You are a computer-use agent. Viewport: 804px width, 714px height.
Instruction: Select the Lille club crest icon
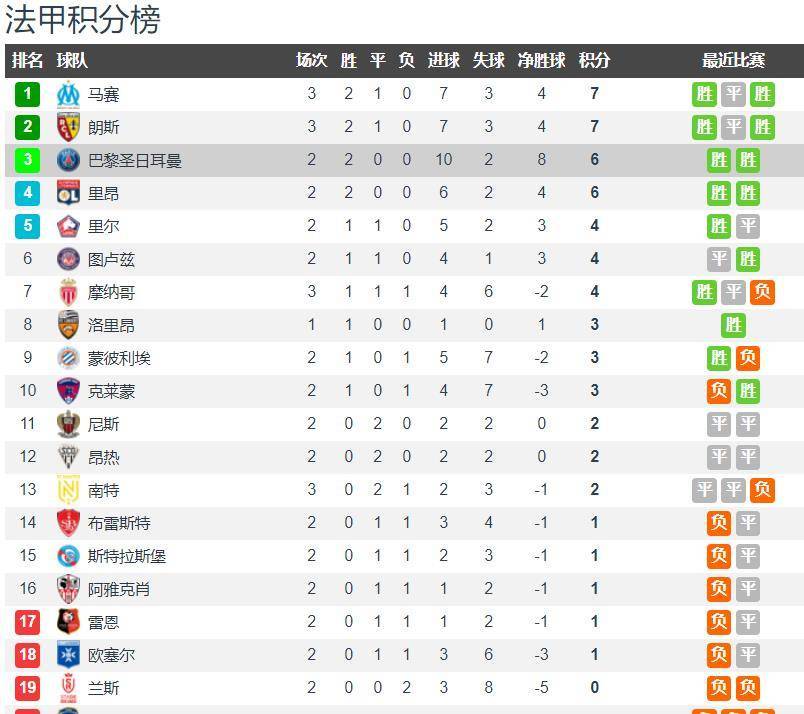click(68, 226)
